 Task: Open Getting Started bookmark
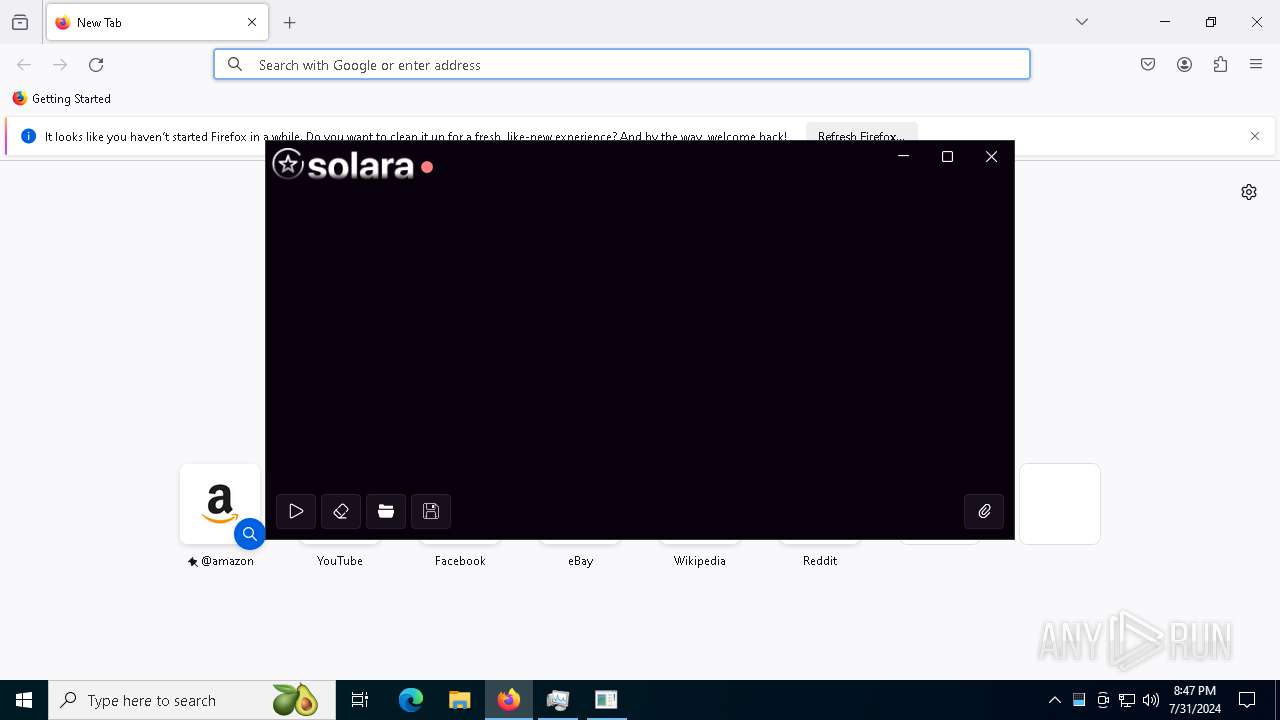[x=62, y=99]
